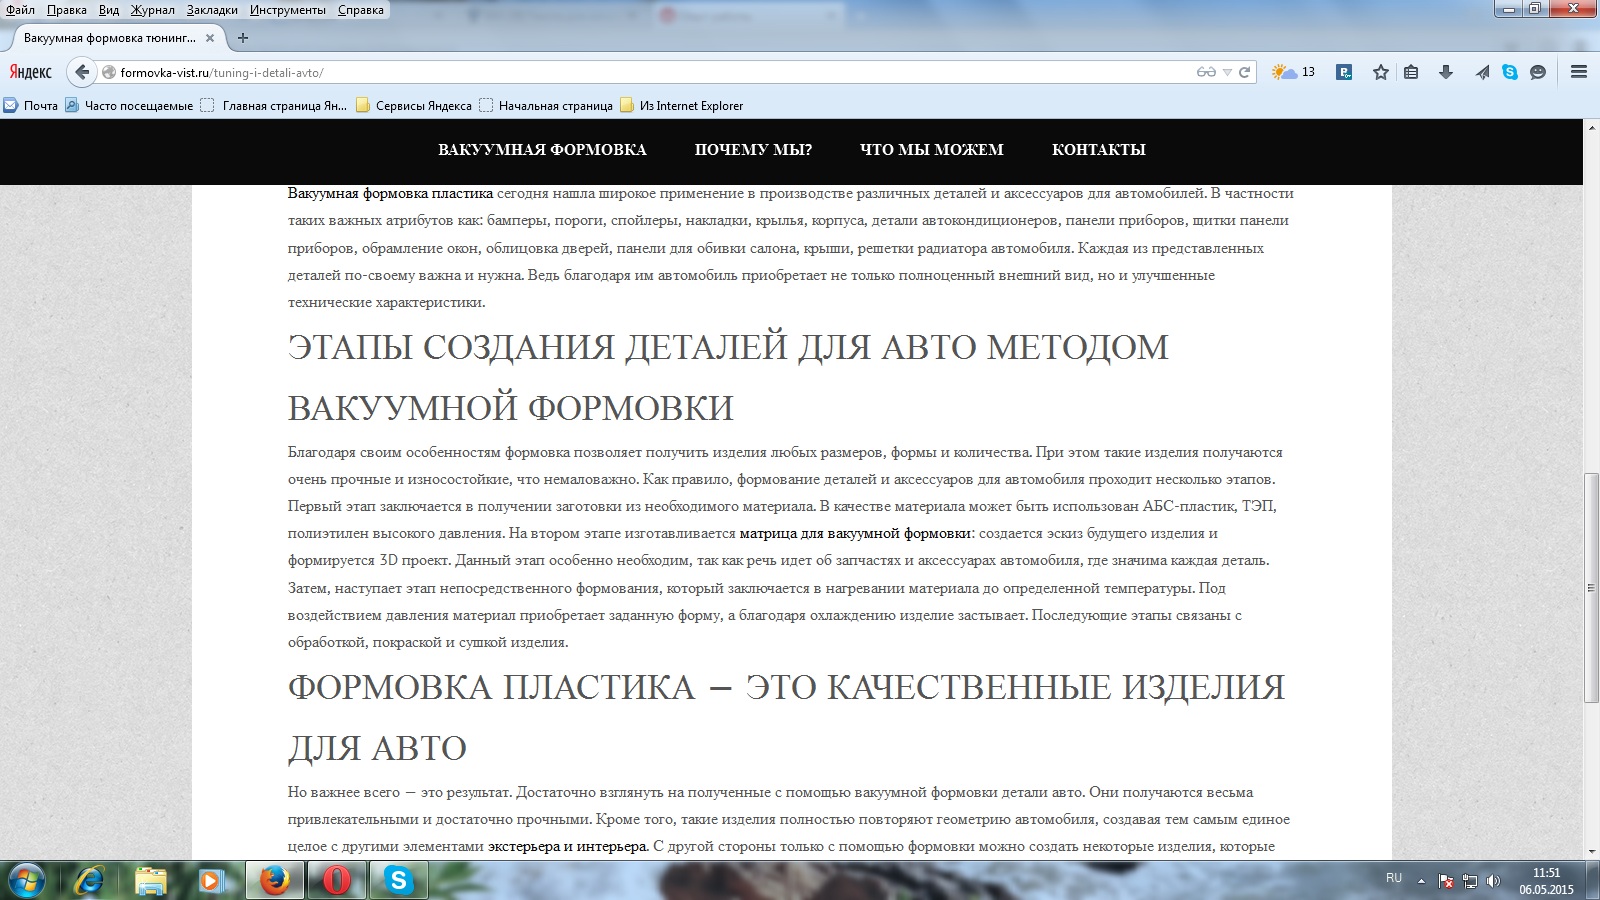The width and height of the screenshot is (1600, 900).
Task: Follow the Вакуумная формовка пластика link
Action: [x=390, y=193]
